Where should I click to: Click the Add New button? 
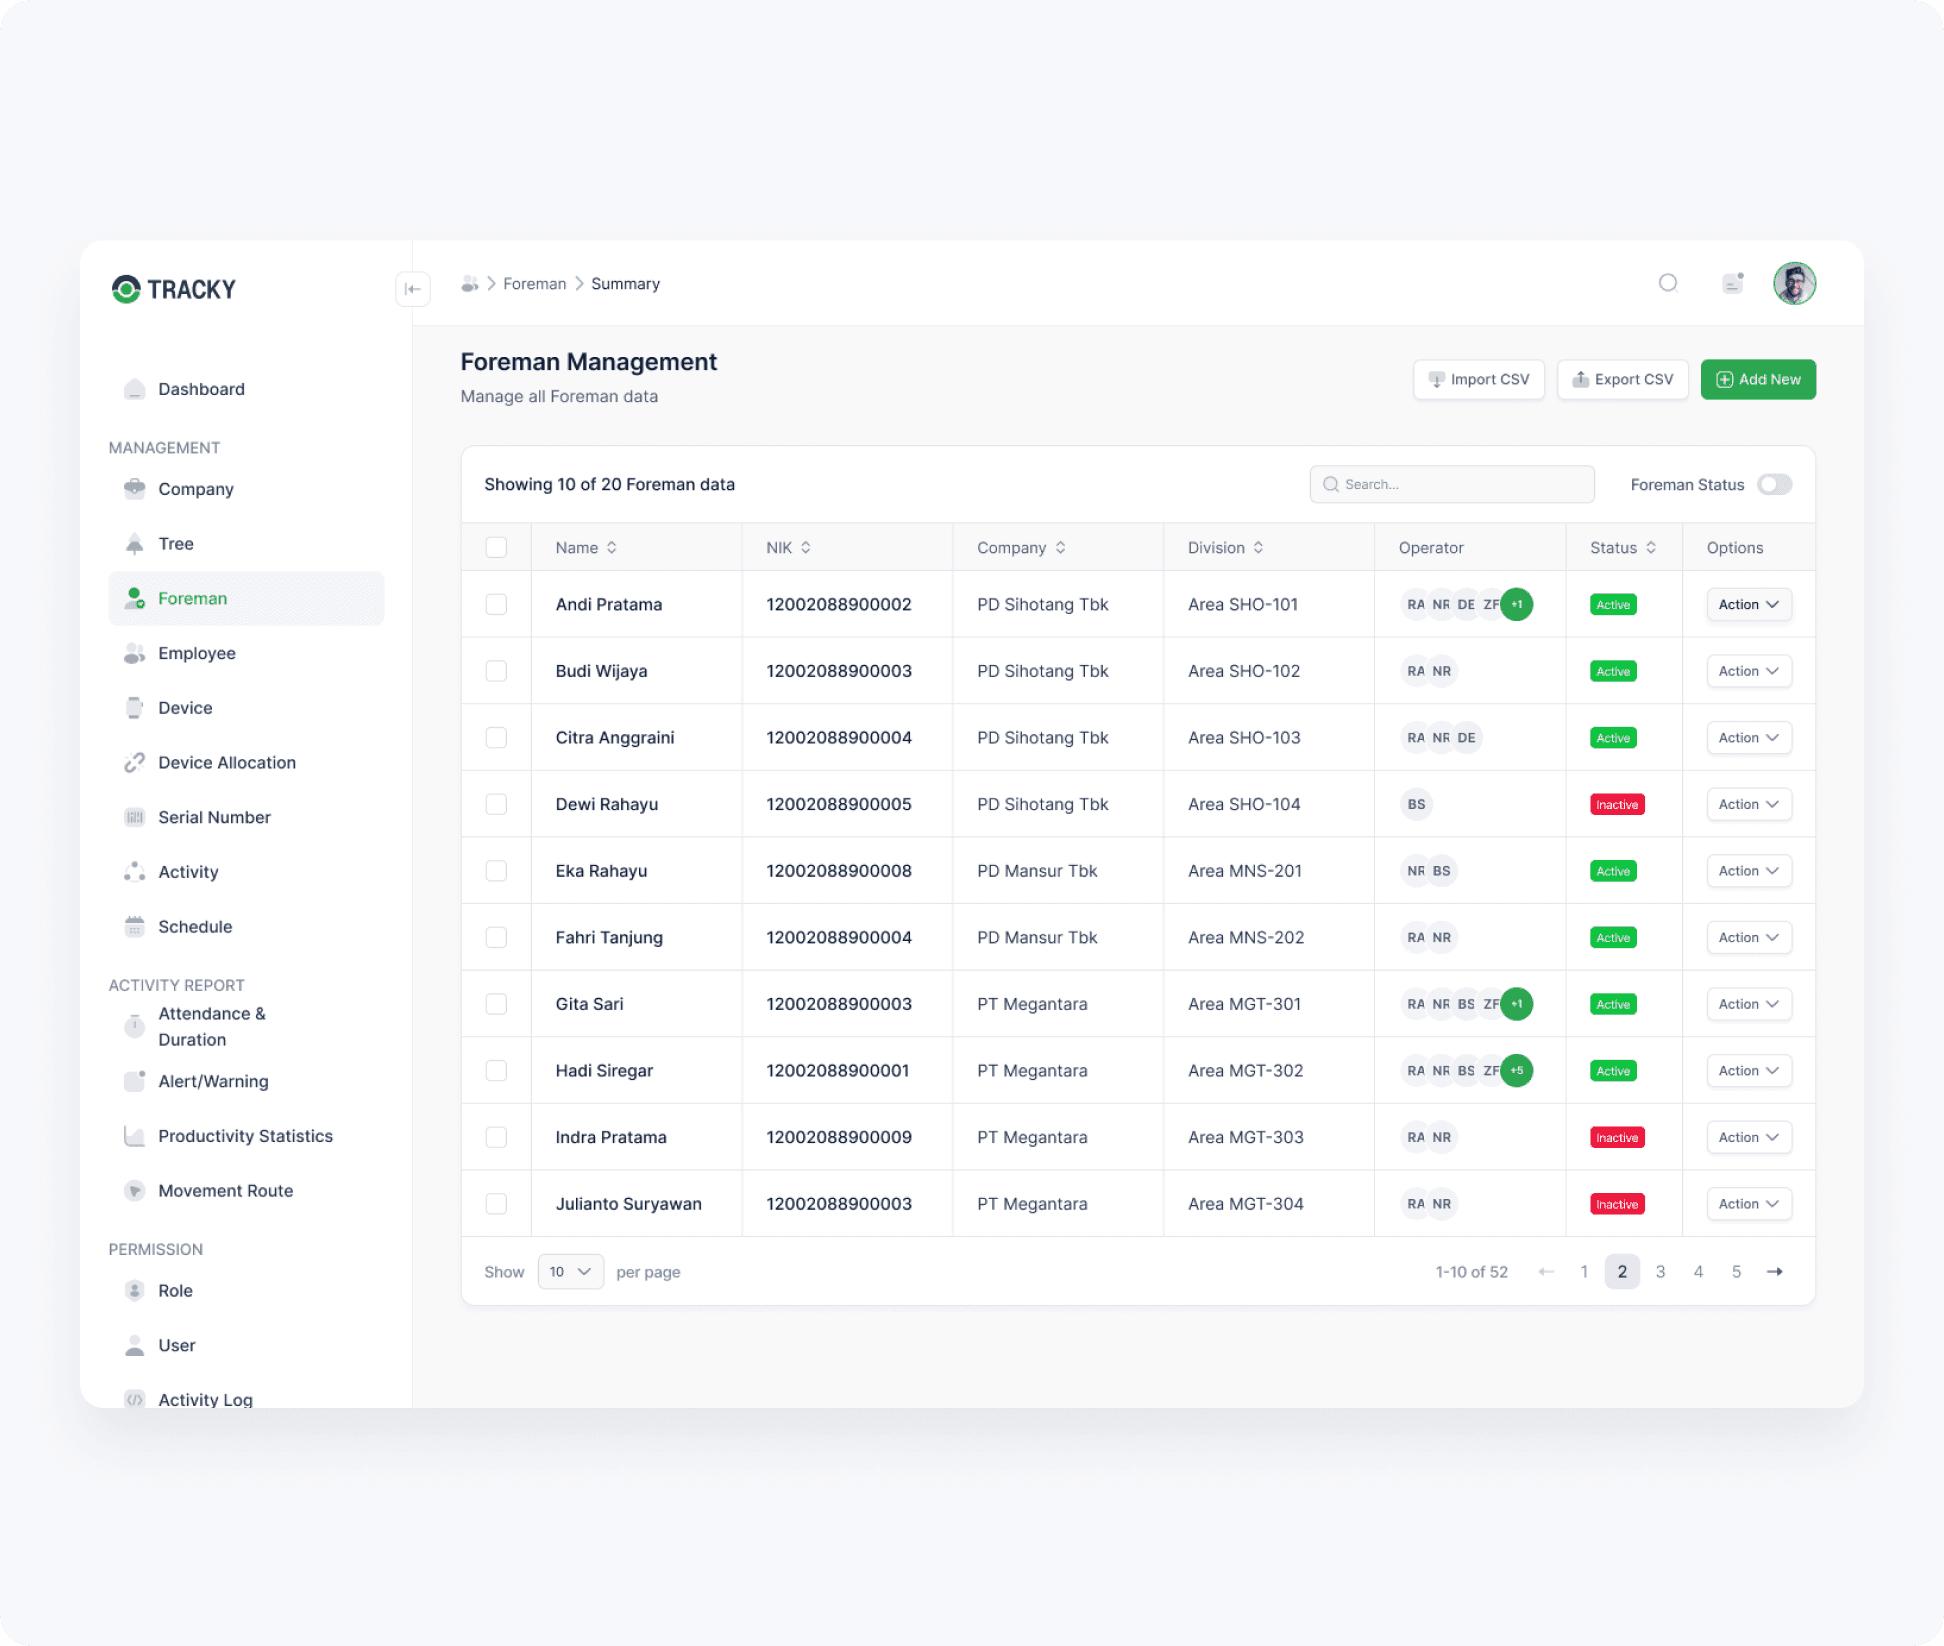[1758, 380]
